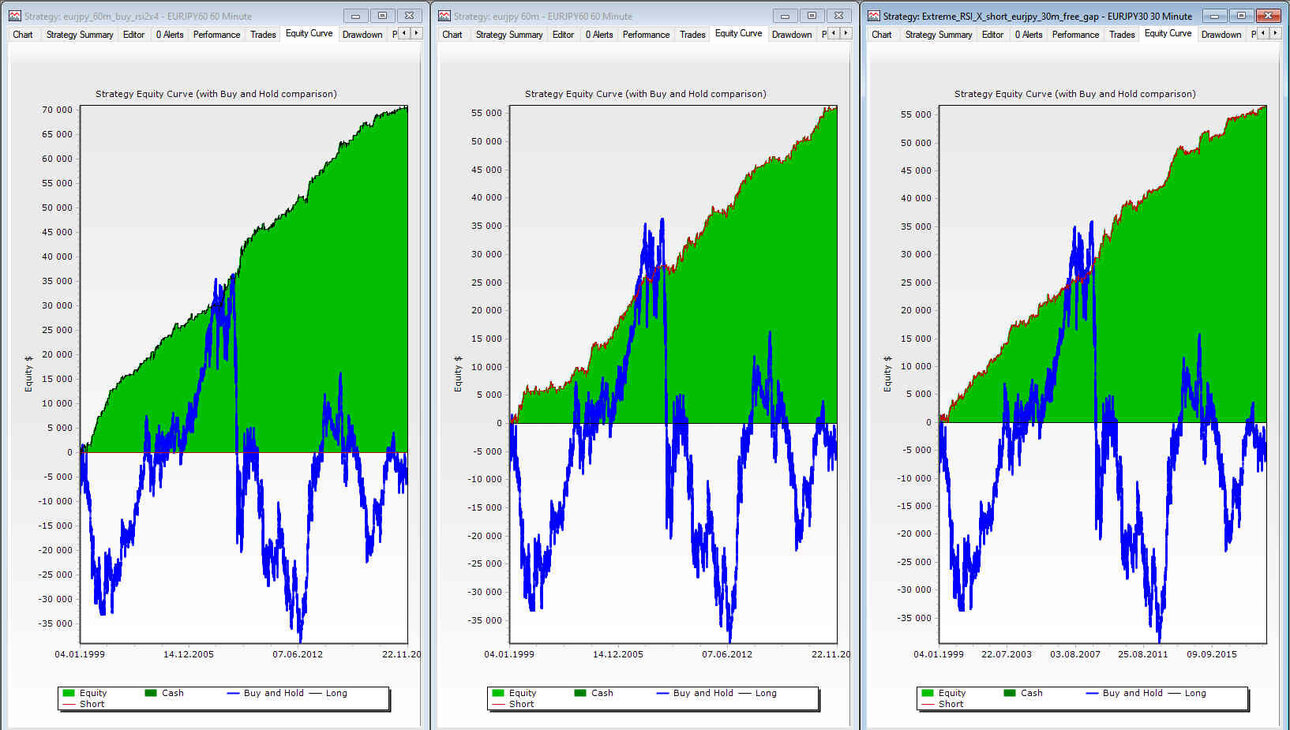The height and width of the screenshot is (730, 1290).
Task: Click the right tab-scroll arrow in the Extreme_RSI_X_short window
Action: pyautogui.click(x=1275, y=34)
